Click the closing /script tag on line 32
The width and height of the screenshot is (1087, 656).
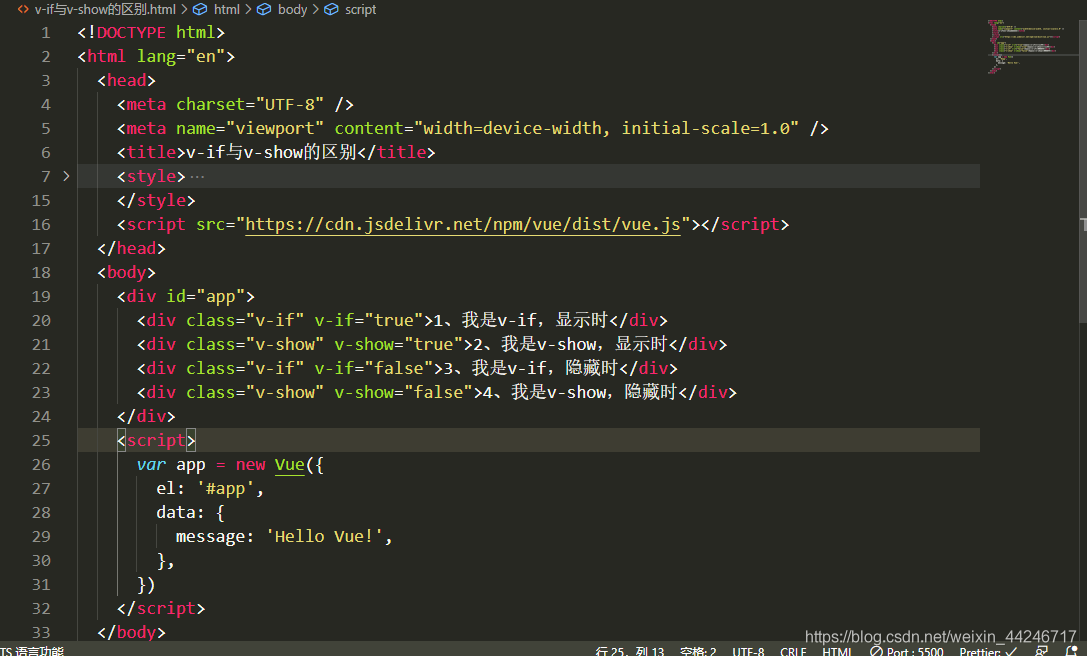(162, 609)
